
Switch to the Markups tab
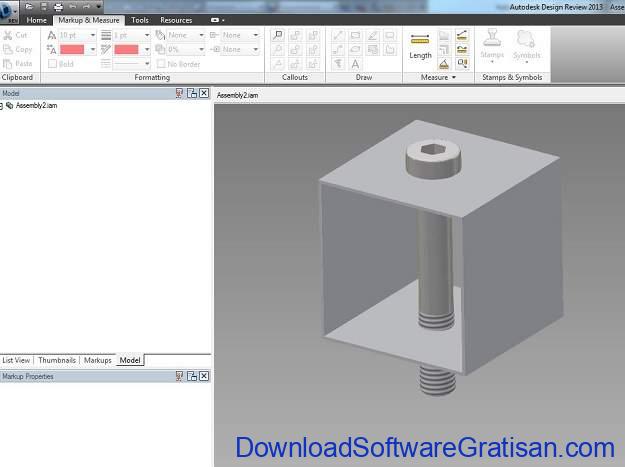pos(98,360)
